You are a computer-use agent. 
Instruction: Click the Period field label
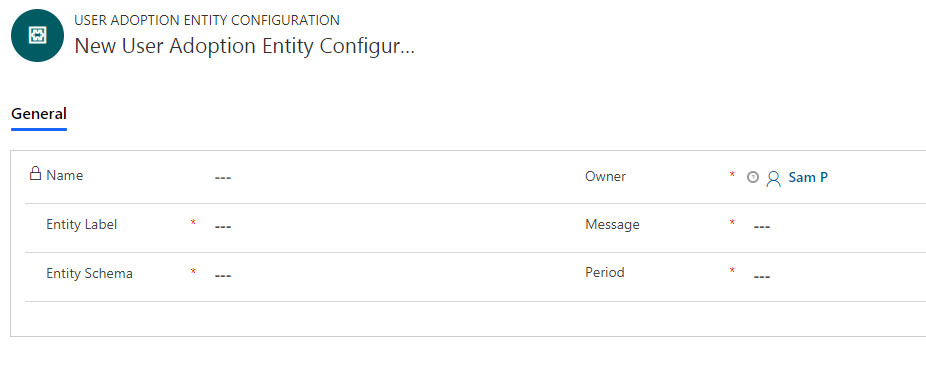click(x=605, y=273)
